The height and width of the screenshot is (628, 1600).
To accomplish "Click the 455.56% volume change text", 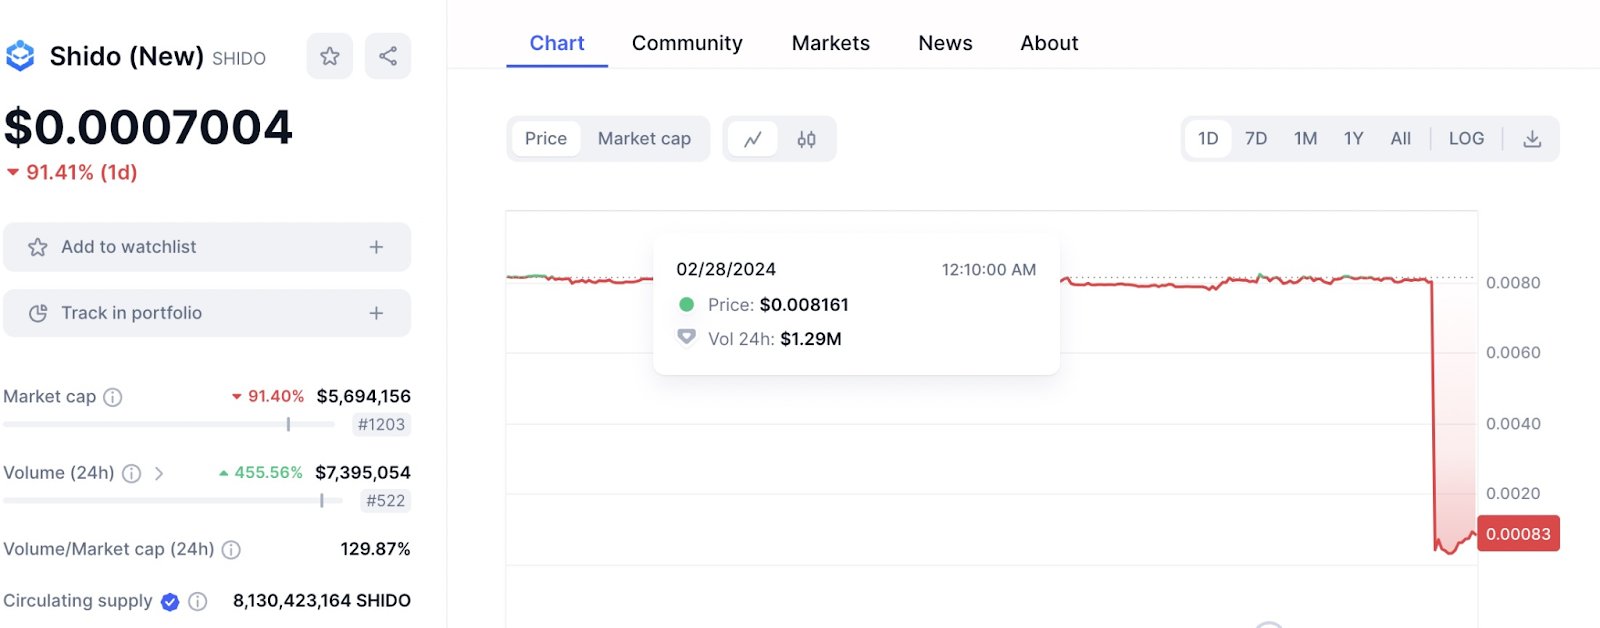I will point(261,473).
